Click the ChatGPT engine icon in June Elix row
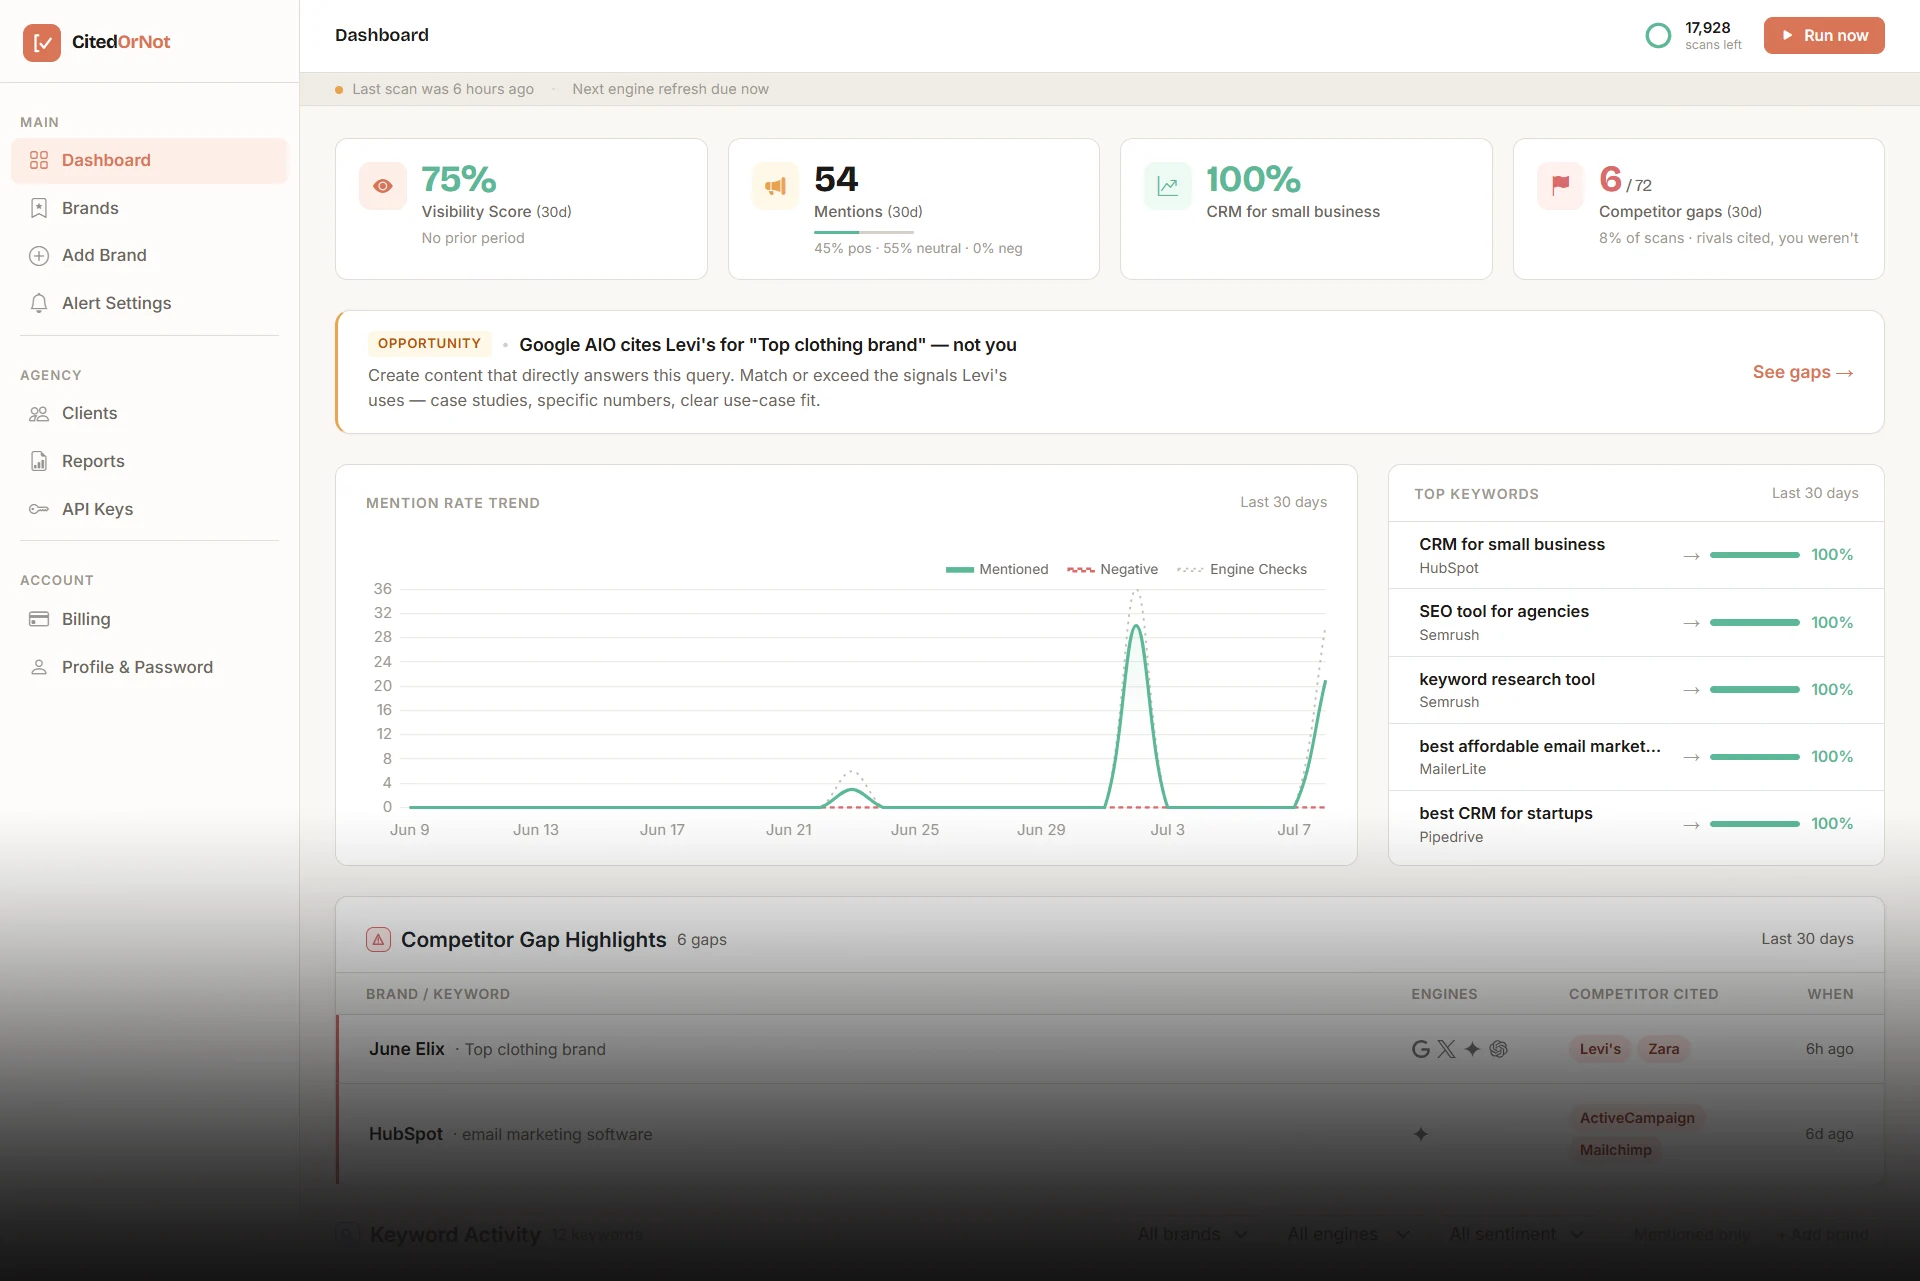The image size is (1920, 1281). [x=1498, y=1049]
